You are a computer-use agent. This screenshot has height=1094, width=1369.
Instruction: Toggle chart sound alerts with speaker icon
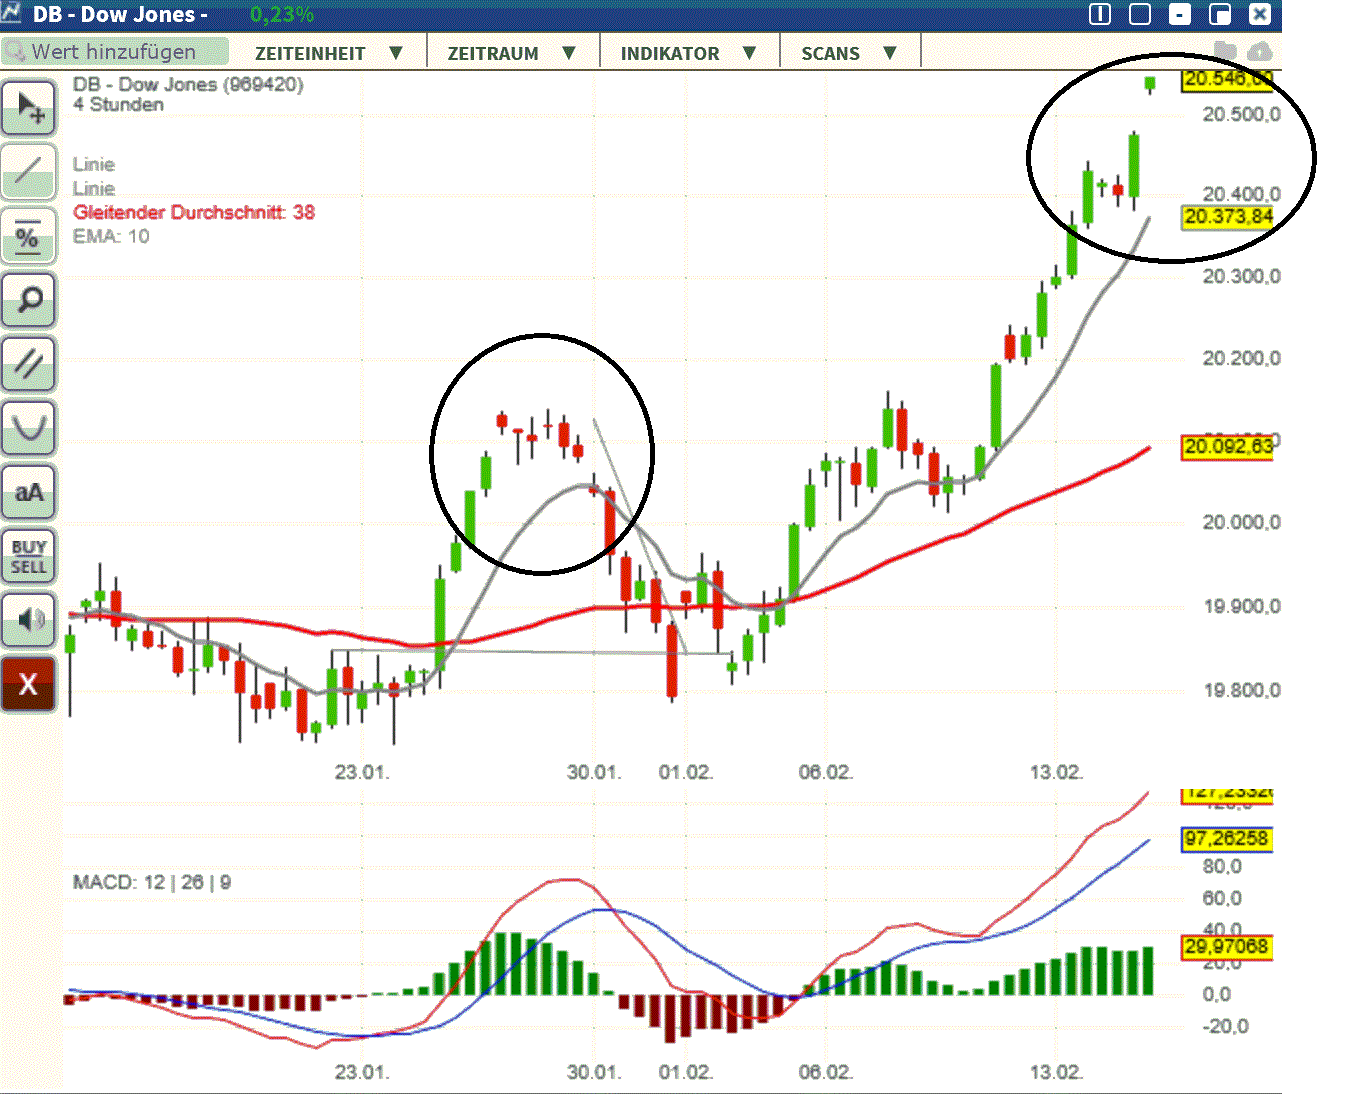point(29,620)
